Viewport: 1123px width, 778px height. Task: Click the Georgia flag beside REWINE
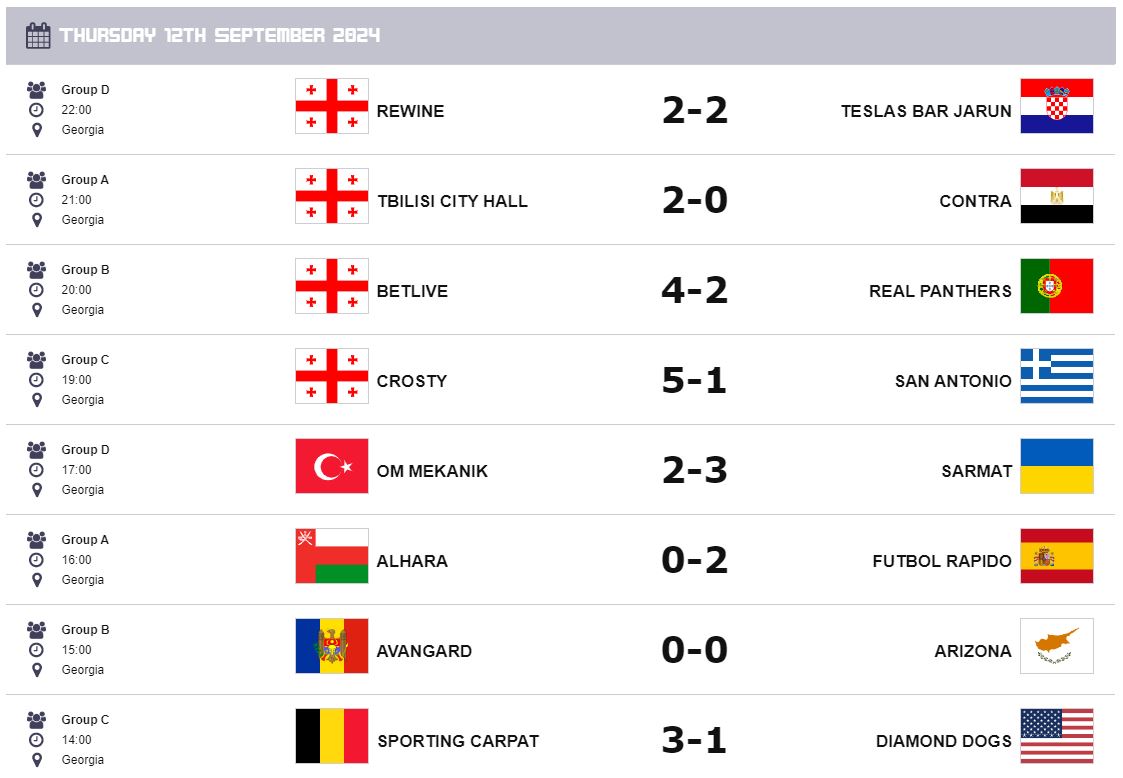click(331, 106)
